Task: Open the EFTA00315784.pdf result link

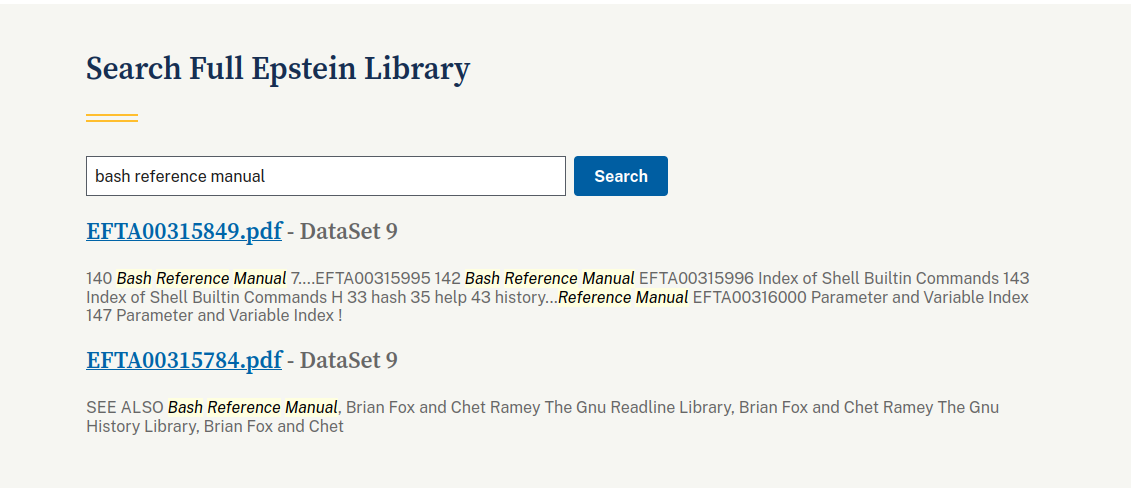Action: pos(184,361)
